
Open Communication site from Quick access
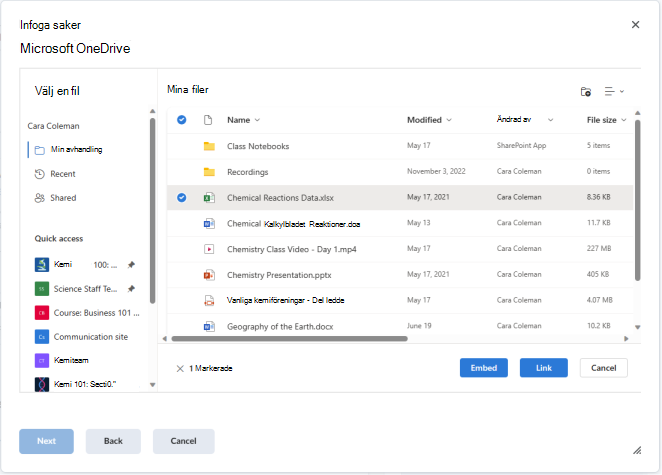(x=91, y=337)
